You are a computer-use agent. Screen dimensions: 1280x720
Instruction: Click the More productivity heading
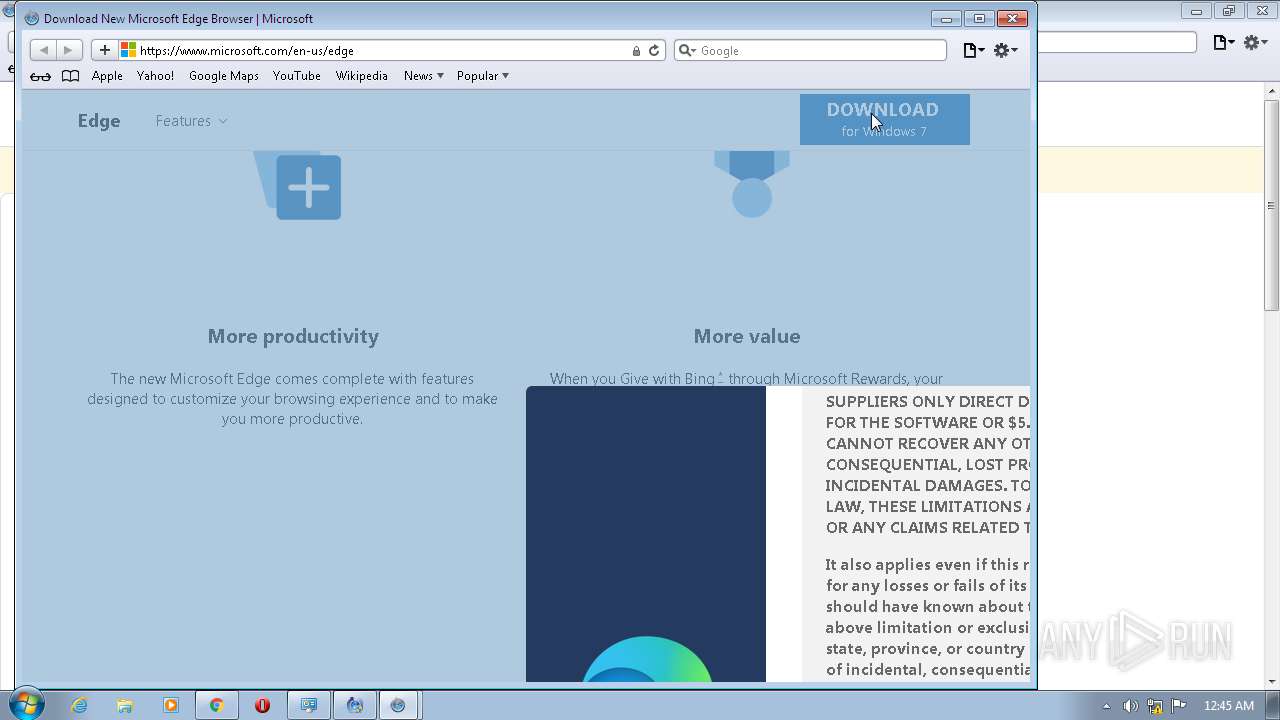(x=293, y=336)
